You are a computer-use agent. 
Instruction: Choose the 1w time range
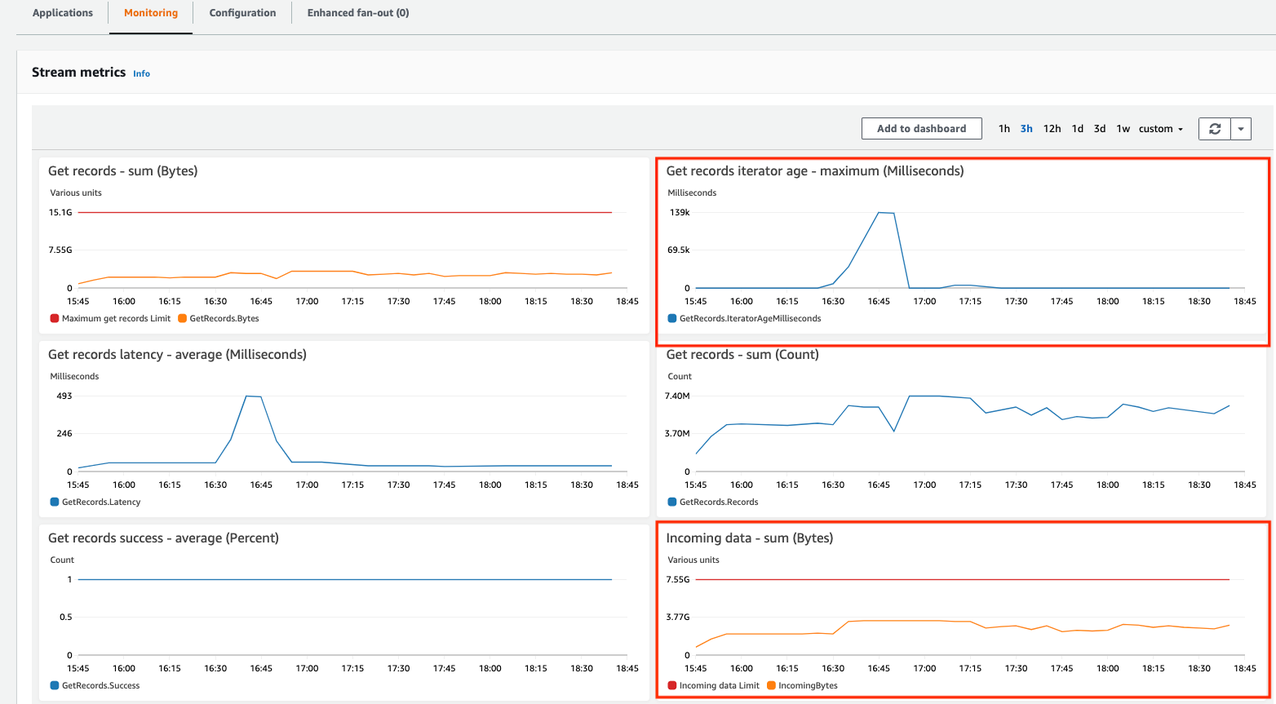click(x=1123, y=129)
